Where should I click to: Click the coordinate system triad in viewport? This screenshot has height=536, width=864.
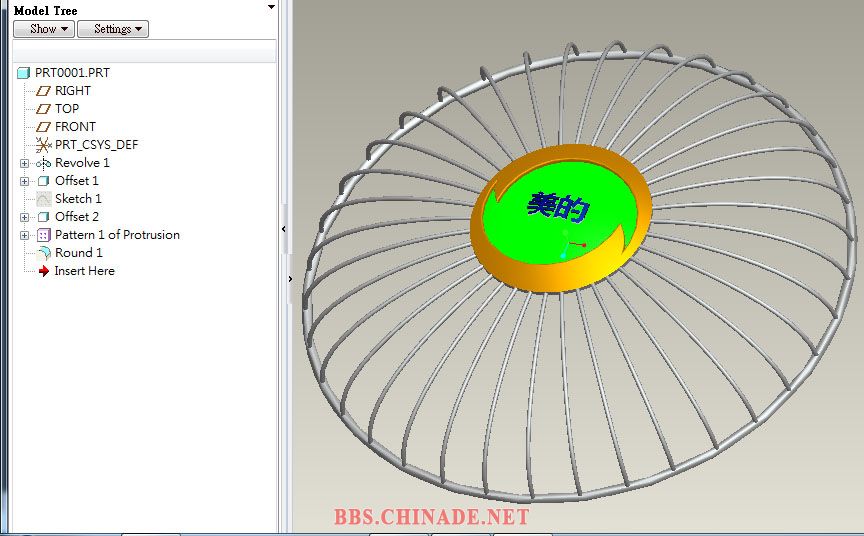[x=572, y=245]
